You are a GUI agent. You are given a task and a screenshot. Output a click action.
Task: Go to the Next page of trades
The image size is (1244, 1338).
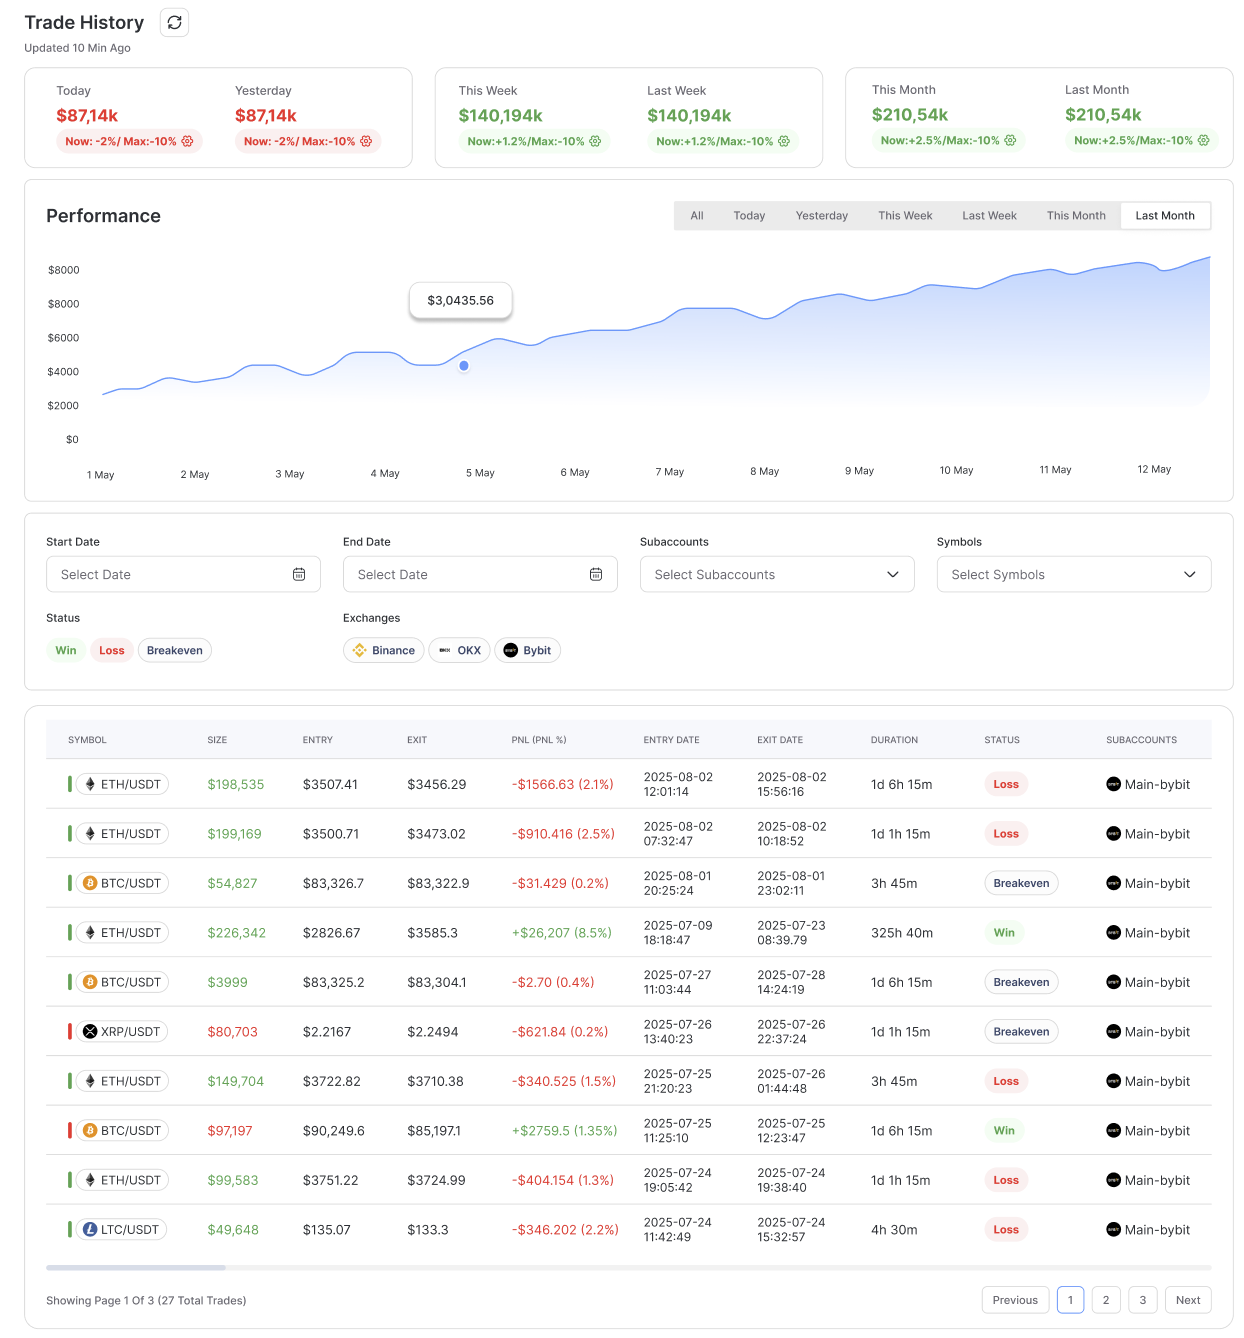pos(1188,1300)
